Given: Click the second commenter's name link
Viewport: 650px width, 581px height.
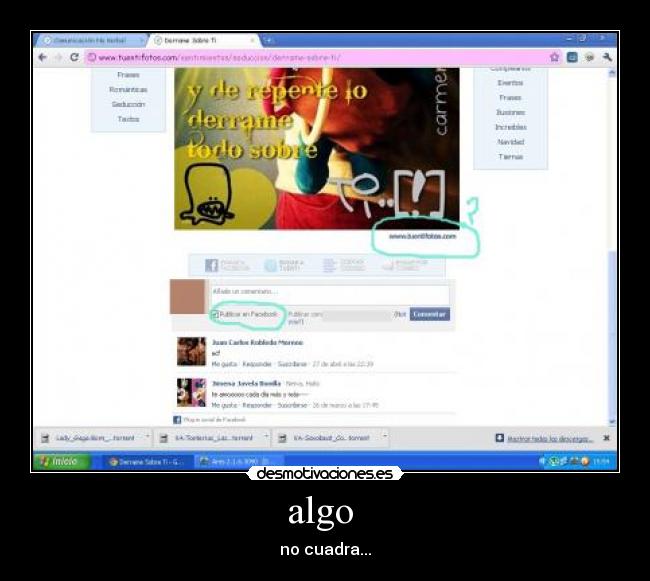Looking at the screenshot, I should pos(246,383).
